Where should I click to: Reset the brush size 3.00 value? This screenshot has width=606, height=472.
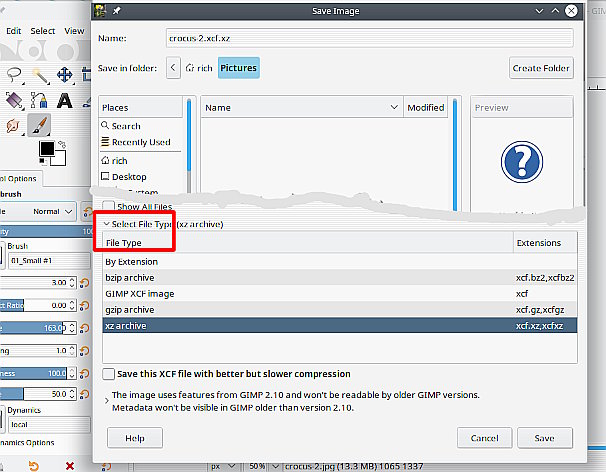(84, 283)
